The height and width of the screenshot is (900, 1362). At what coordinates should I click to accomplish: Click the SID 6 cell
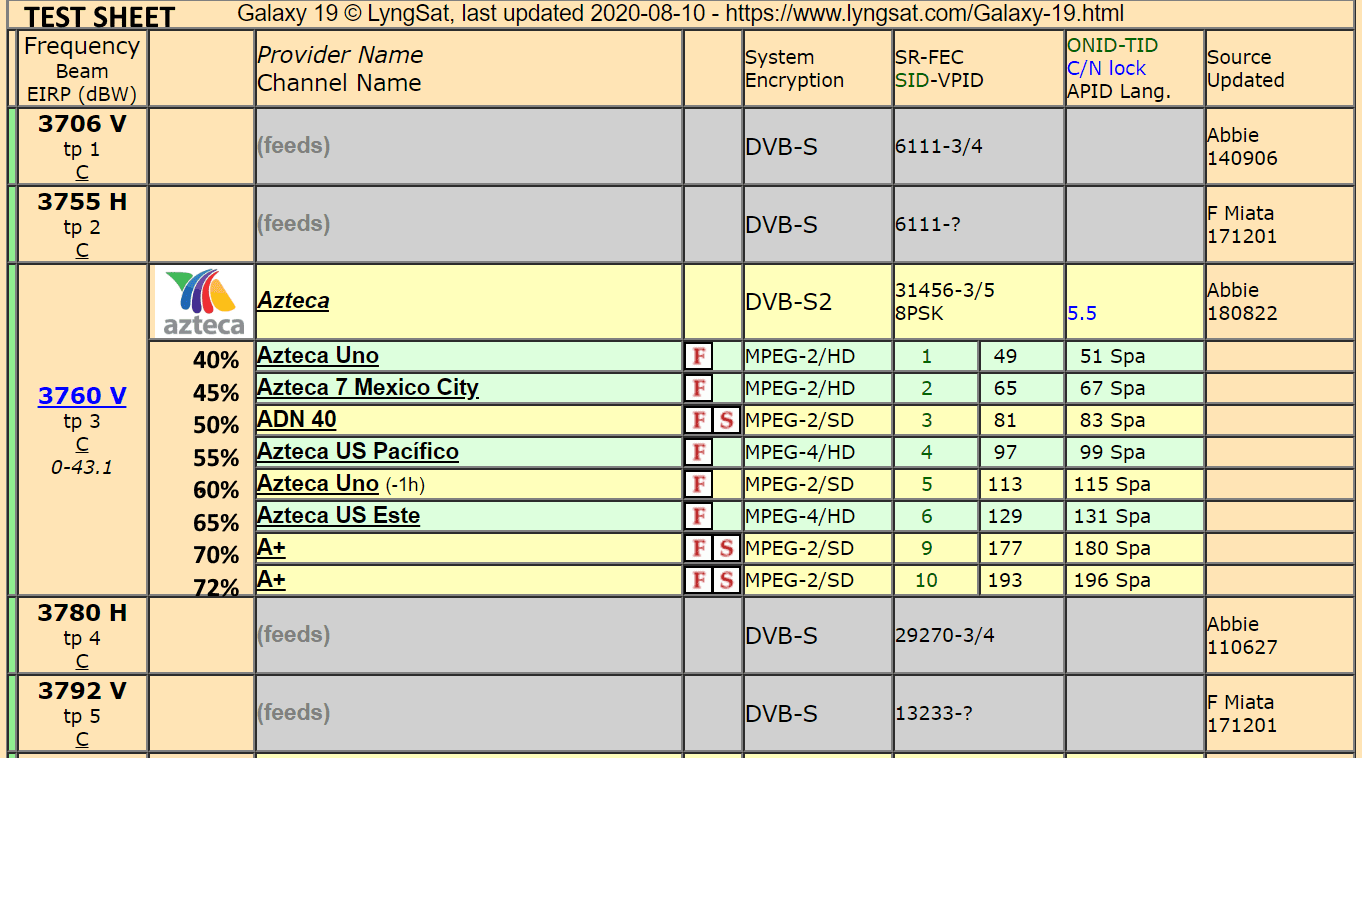pos(935,516)
